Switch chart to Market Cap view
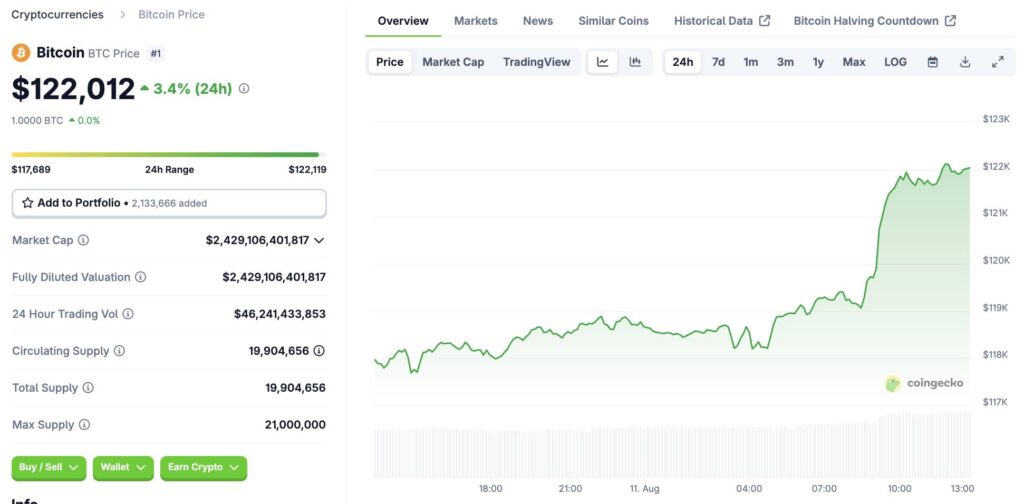The image size is (1024, 504). pos(453,62)
